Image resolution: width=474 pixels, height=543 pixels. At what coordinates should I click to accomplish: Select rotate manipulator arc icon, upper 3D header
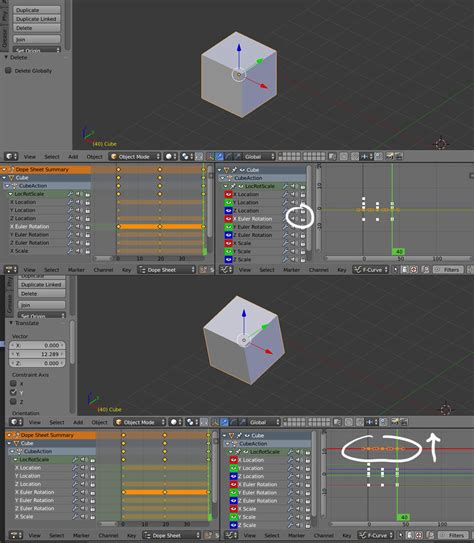229,157
